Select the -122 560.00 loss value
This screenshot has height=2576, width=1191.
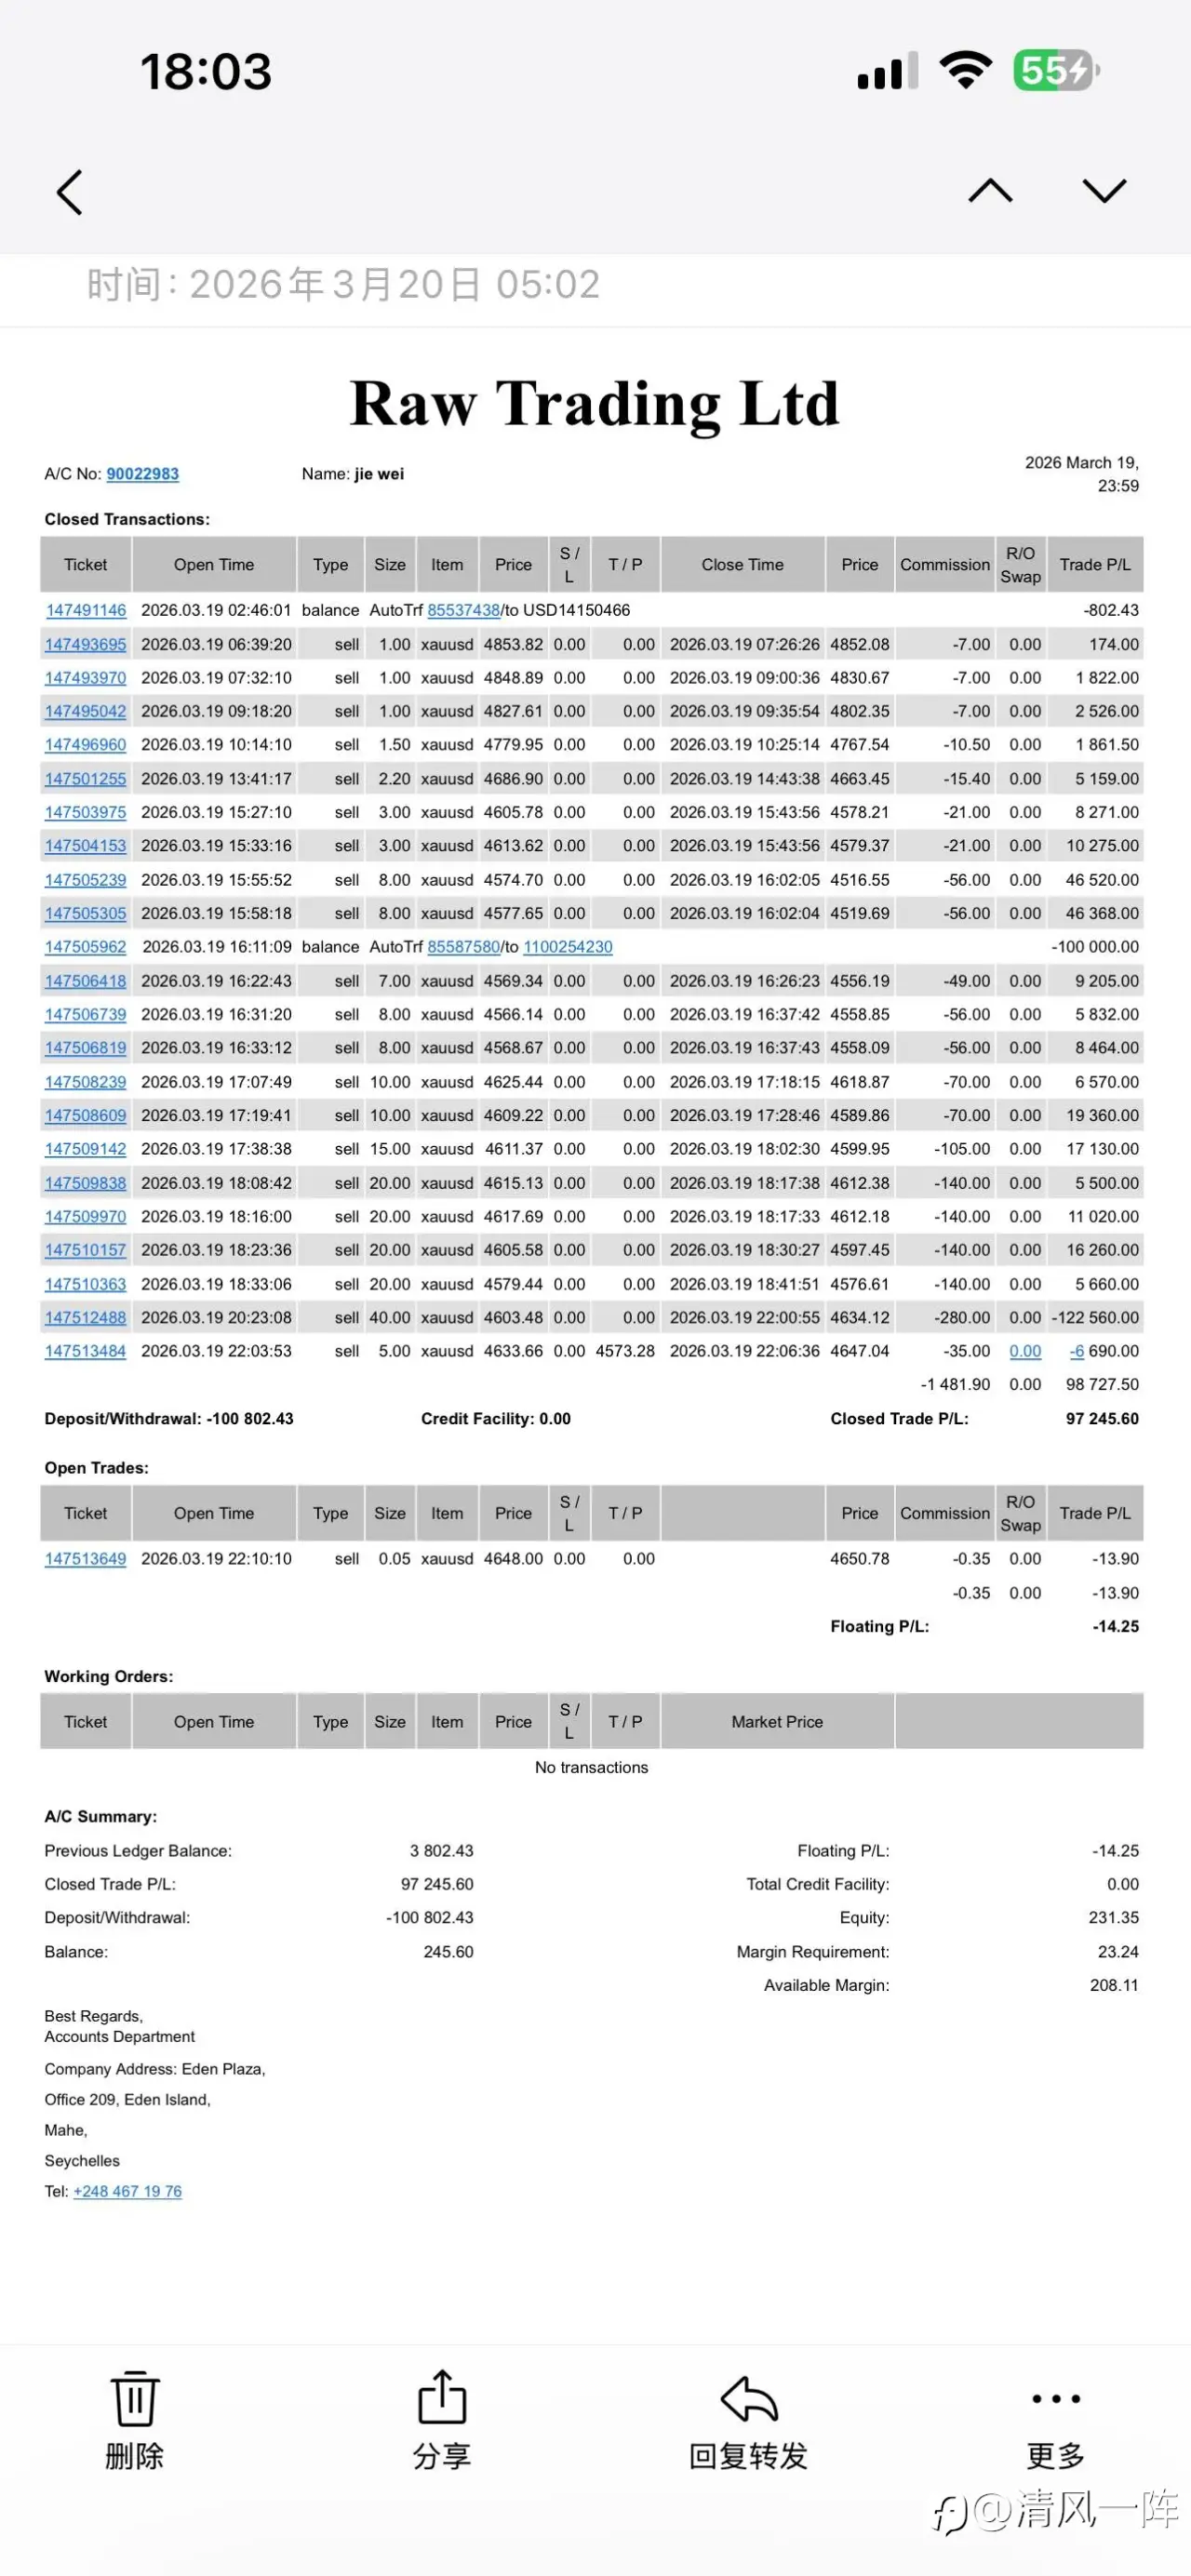coord(1095,1318)
